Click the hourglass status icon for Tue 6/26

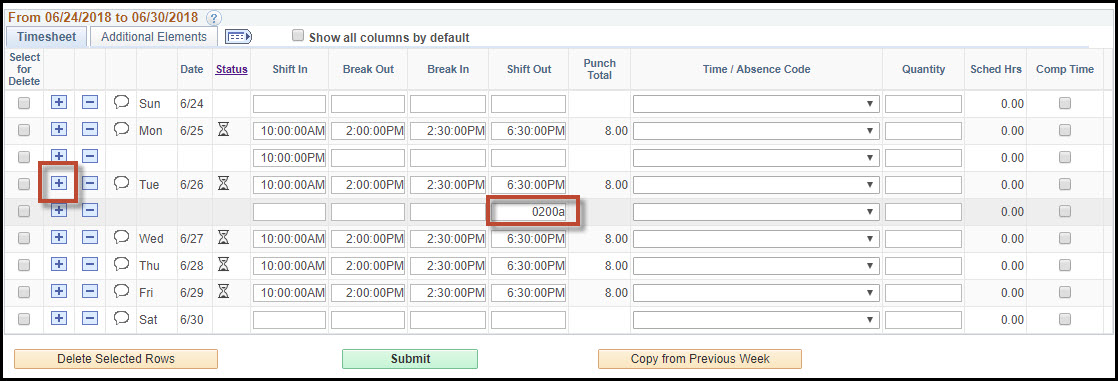click(223, 184)
